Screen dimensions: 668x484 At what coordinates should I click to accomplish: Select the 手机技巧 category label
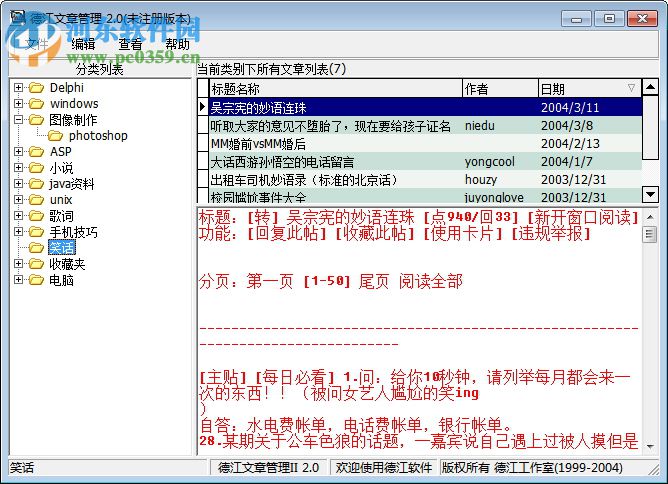(73, 232)
